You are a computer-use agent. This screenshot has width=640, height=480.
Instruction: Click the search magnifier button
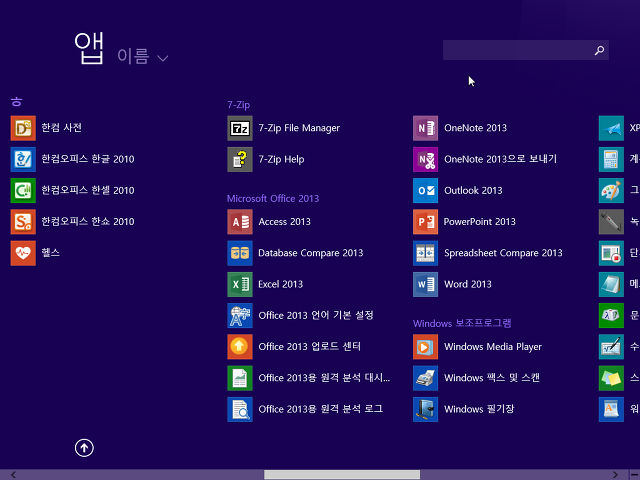coord(599,50)
